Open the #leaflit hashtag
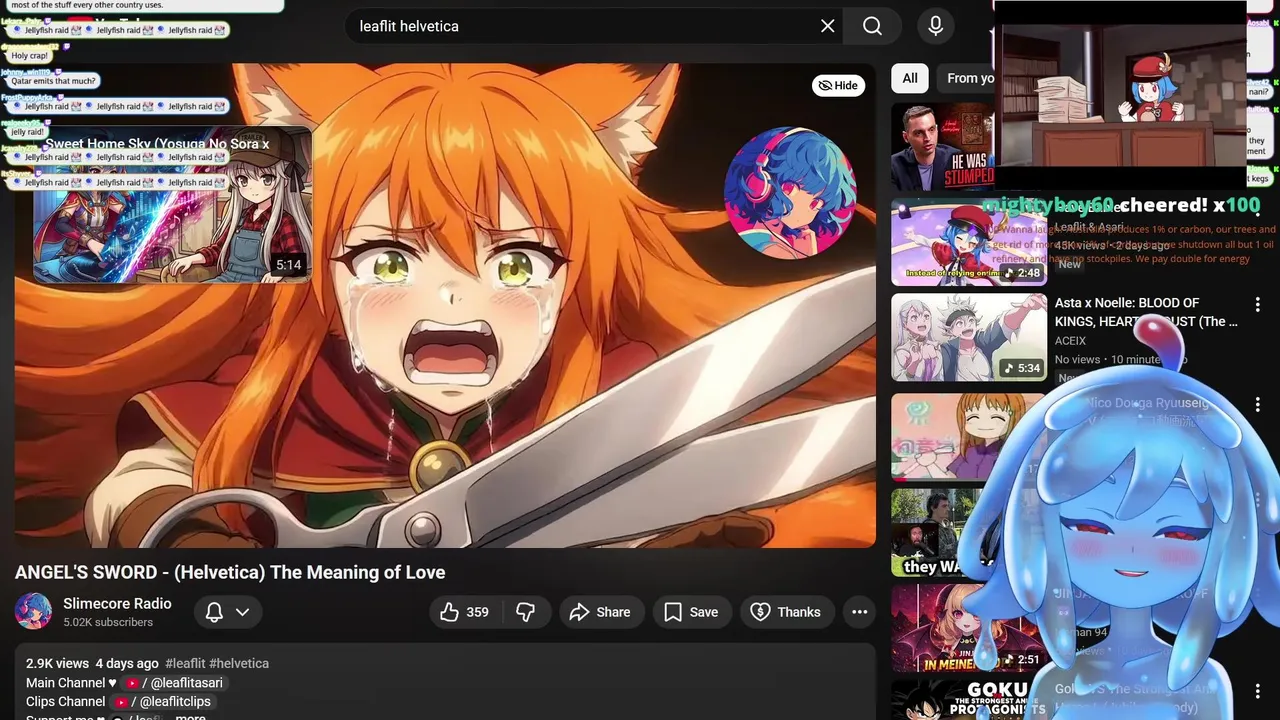Image resolution: width=1280 pixels, height=720 pixels. point(185,663)
